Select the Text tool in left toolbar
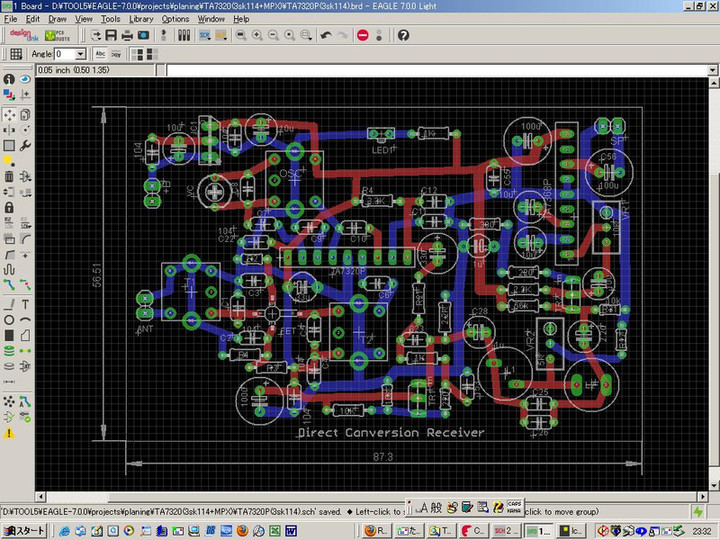 pyautogui.click(x=25, y=304)
